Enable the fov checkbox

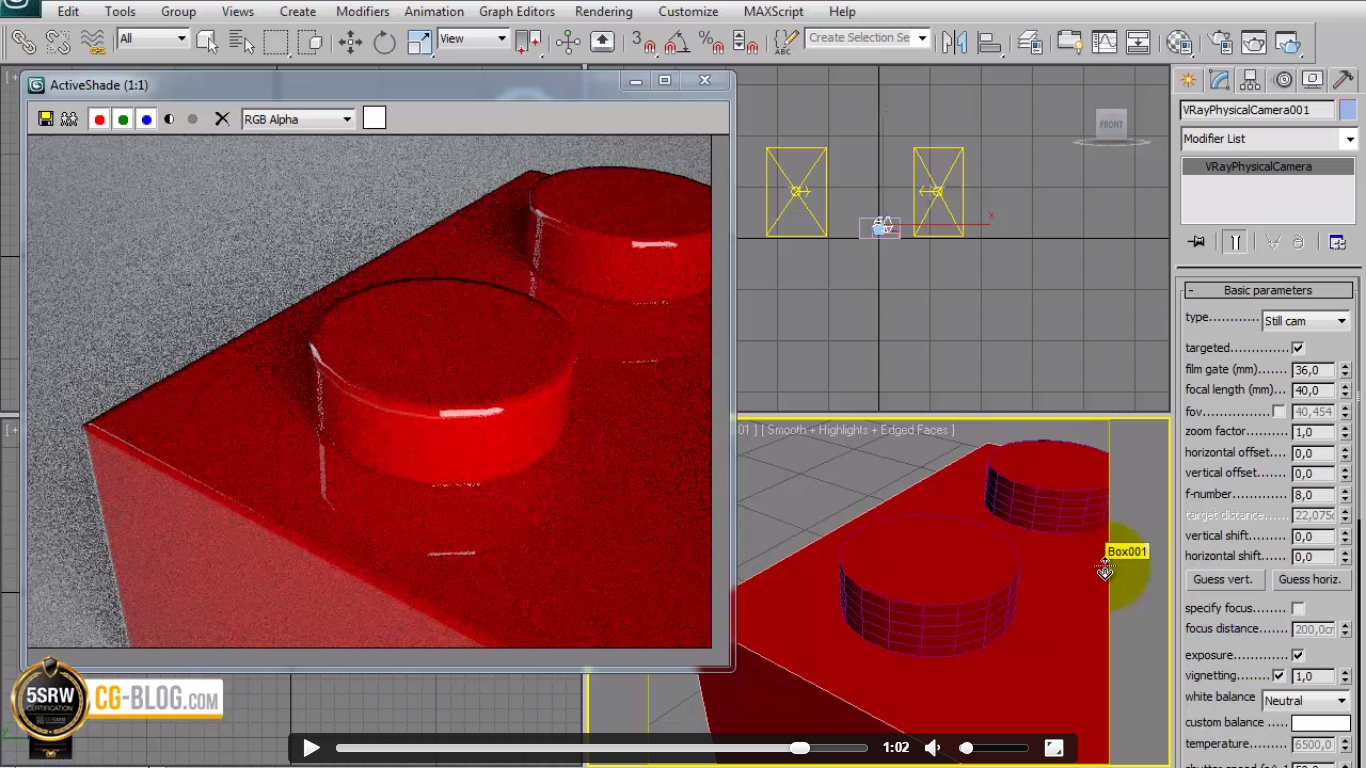click(1279, 411)
